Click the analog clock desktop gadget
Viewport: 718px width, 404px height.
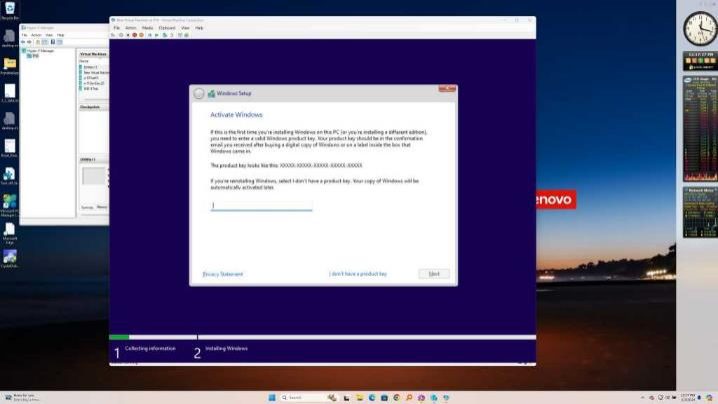pyautogui.click(x=700, y=28)
